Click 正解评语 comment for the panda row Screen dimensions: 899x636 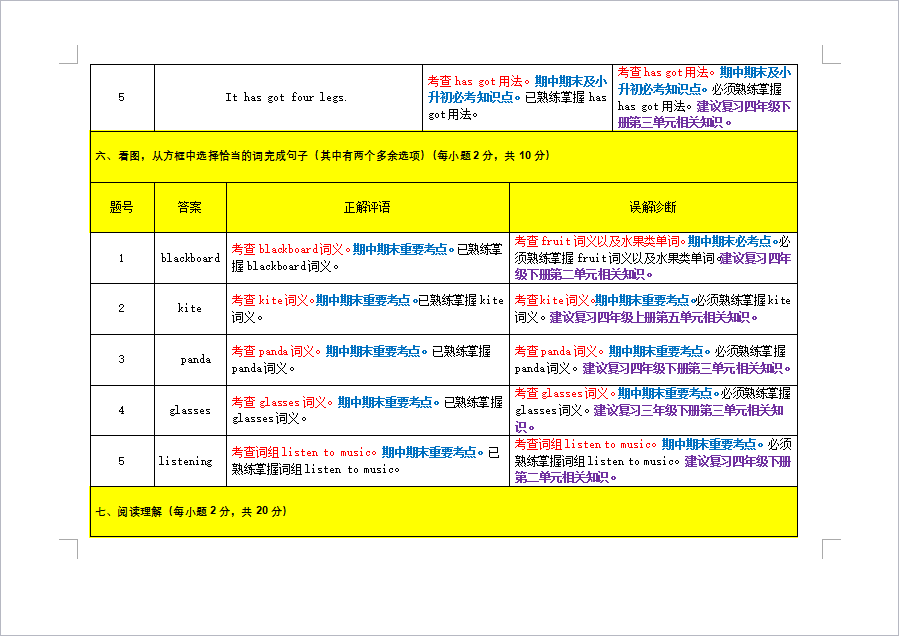coord(366,359)
